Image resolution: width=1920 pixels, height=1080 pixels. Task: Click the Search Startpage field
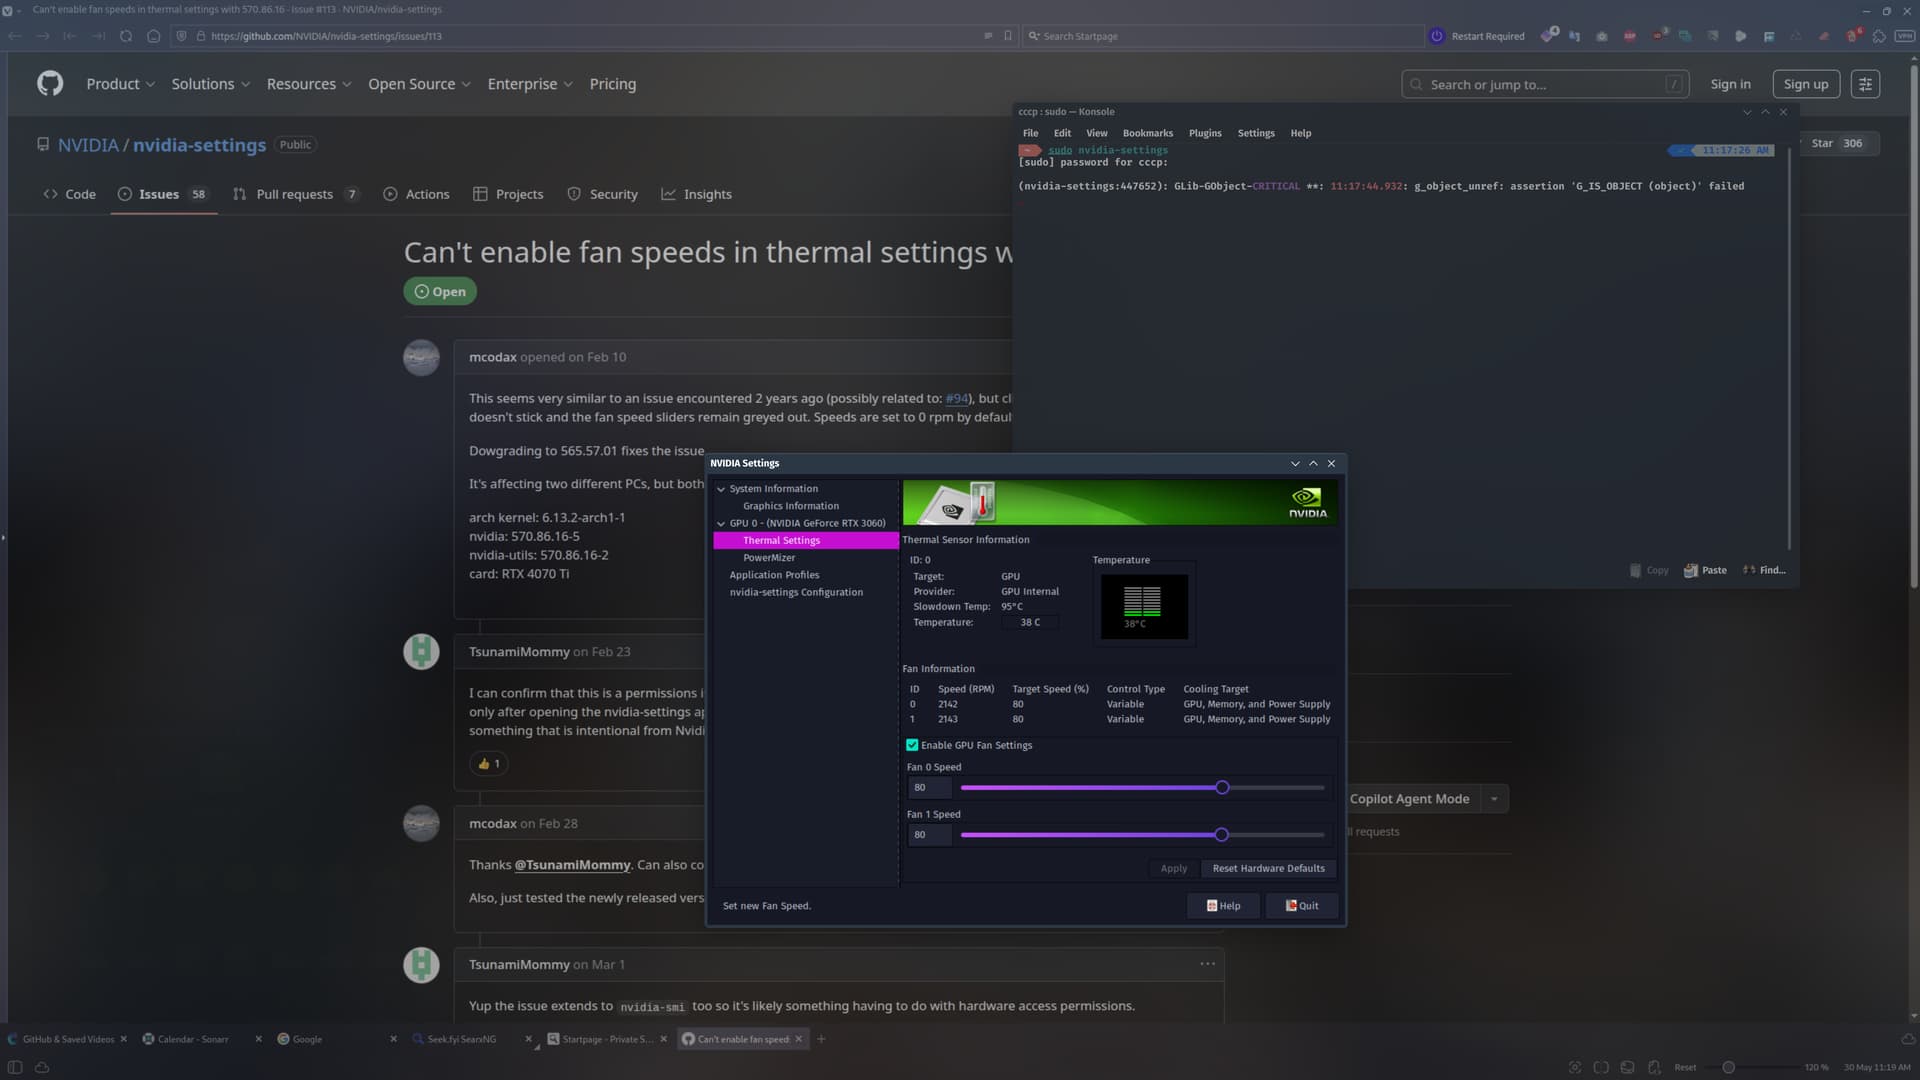pos(1222,36)
